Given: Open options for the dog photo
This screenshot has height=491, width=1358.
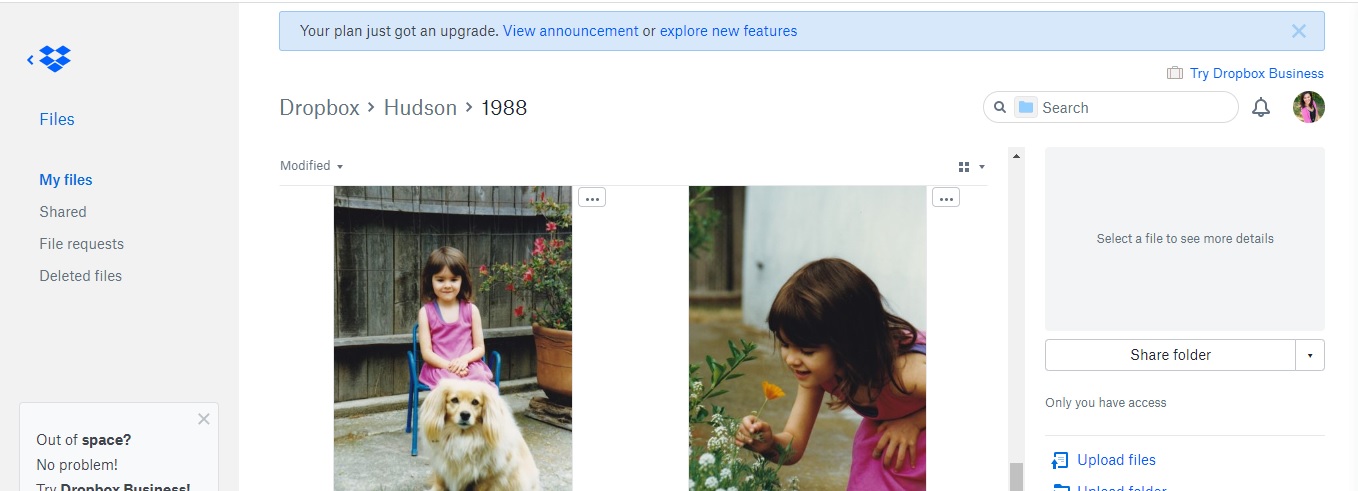Looking at the screenshot, I should tap(592, 198).
